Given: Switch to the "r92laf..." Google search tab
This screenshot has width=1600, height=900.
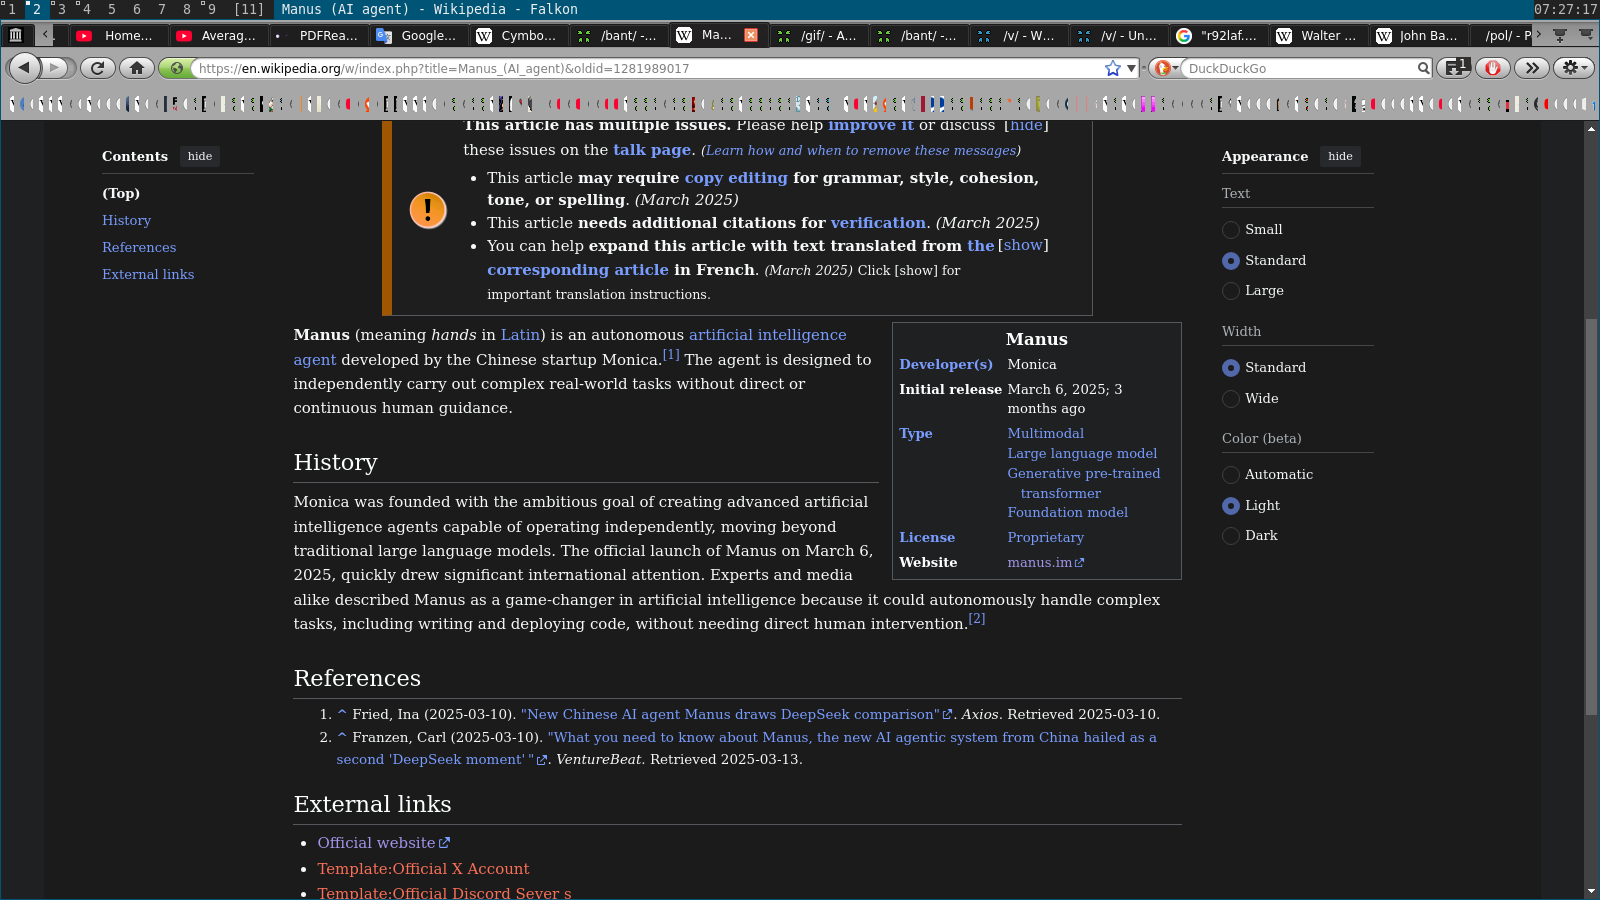Looking at the screenshot, I should [1218, 35].
